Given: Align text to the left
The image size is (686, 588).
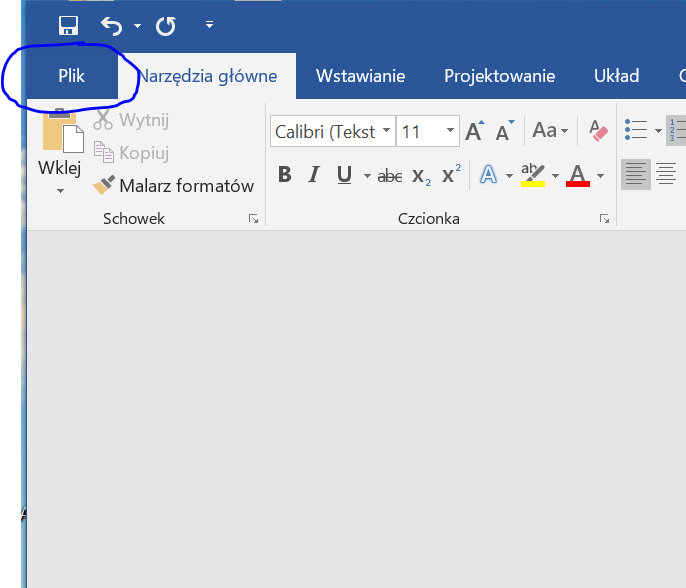Looking at the screenshot, I should pyautogui.click(x=636, y=174).
